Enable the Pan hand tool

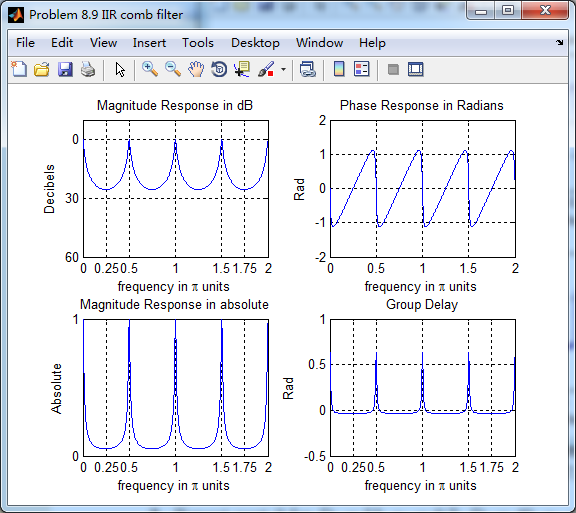[x=196, y=69]
